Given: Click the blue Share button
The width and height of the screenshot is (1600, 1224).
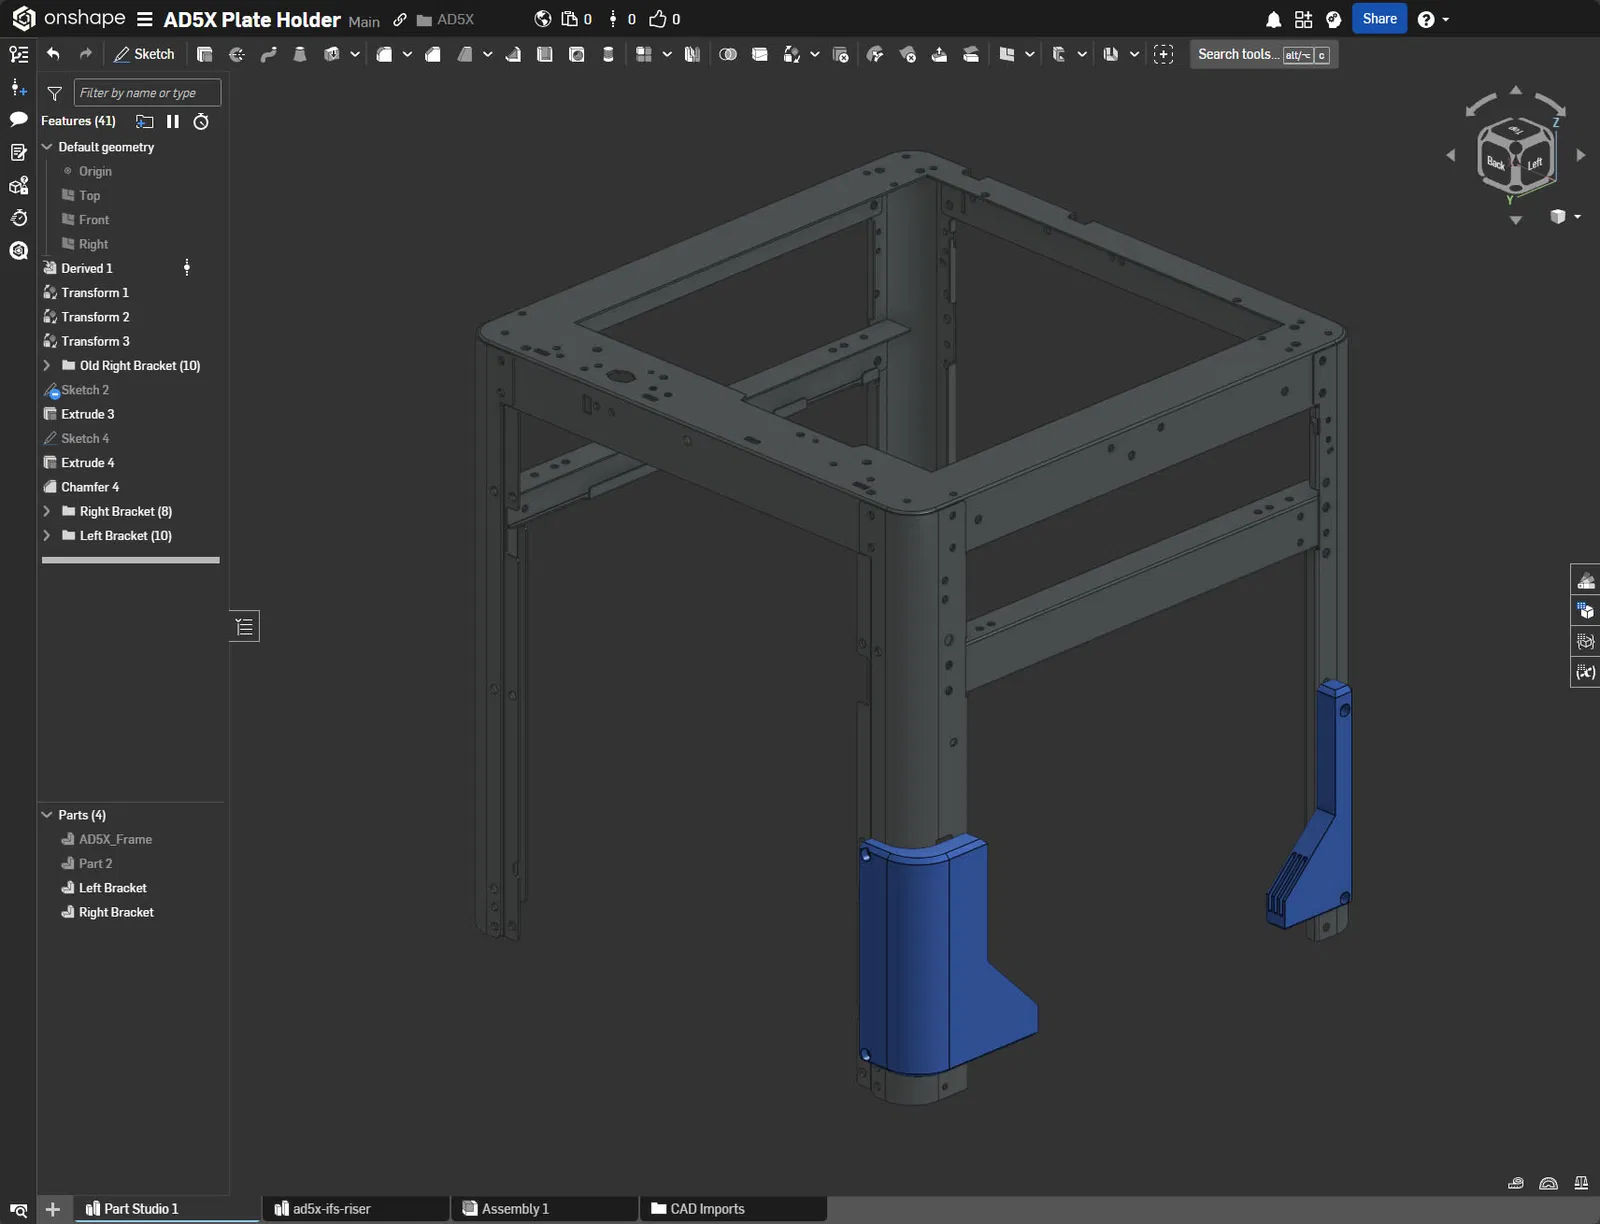Looking at the screenshot, I should (x=1379, y=19).
